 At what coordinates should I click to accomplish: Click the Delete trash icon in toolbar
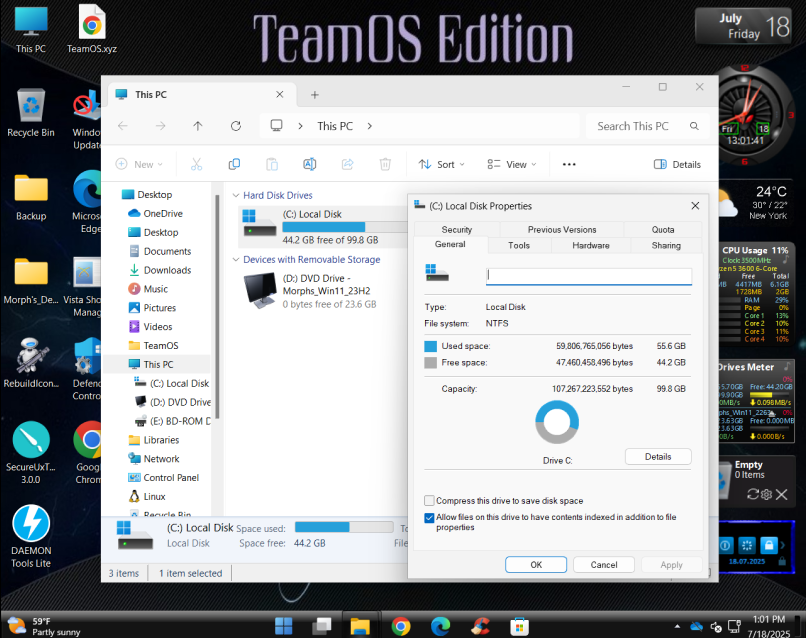point(385,165)
